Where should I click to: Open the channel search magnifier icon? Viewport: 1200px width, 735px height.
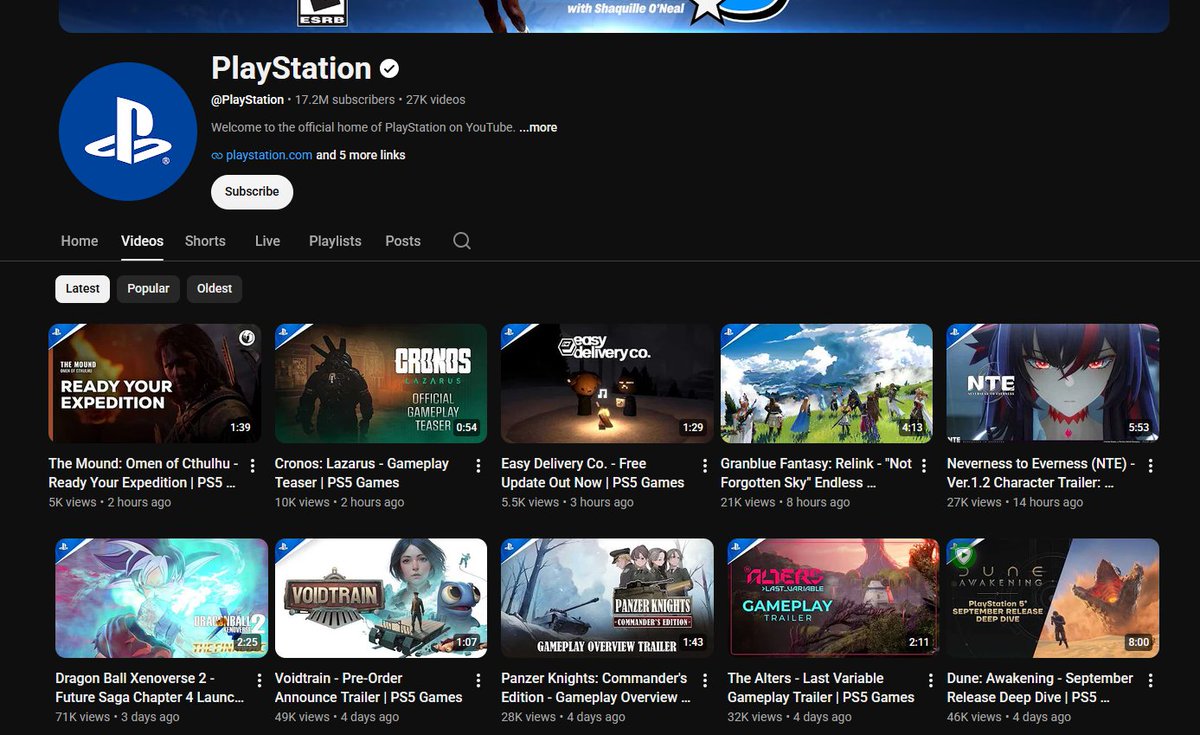point(461,241)
